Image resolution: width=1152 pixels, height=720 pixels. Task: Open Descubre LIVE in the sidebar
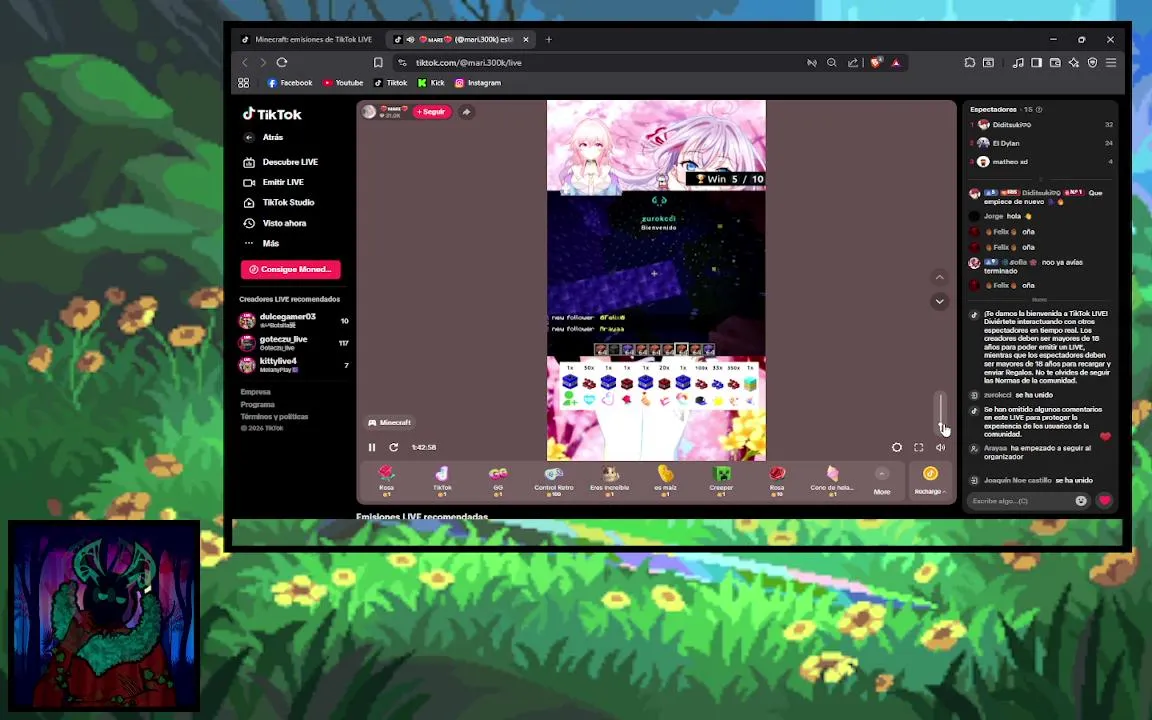pos(280,162)
